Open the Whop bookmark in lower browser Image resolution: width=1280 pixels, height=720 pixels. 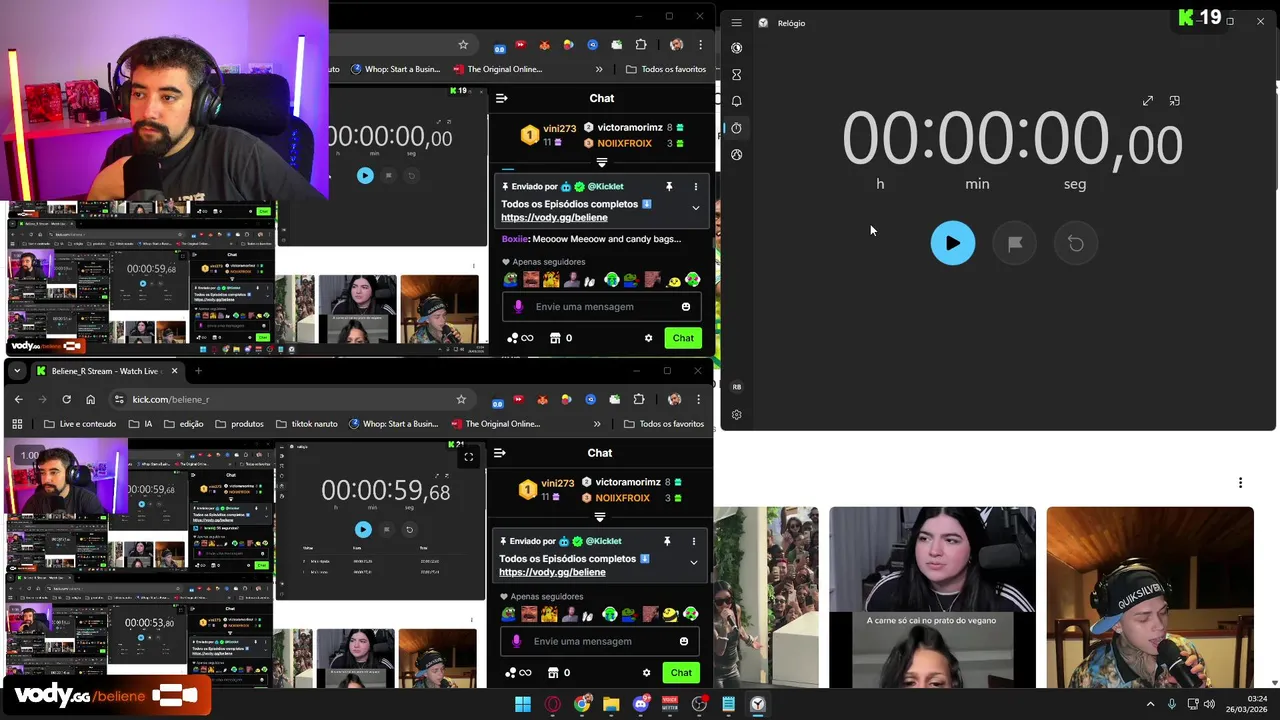click(x=394, y=424)
